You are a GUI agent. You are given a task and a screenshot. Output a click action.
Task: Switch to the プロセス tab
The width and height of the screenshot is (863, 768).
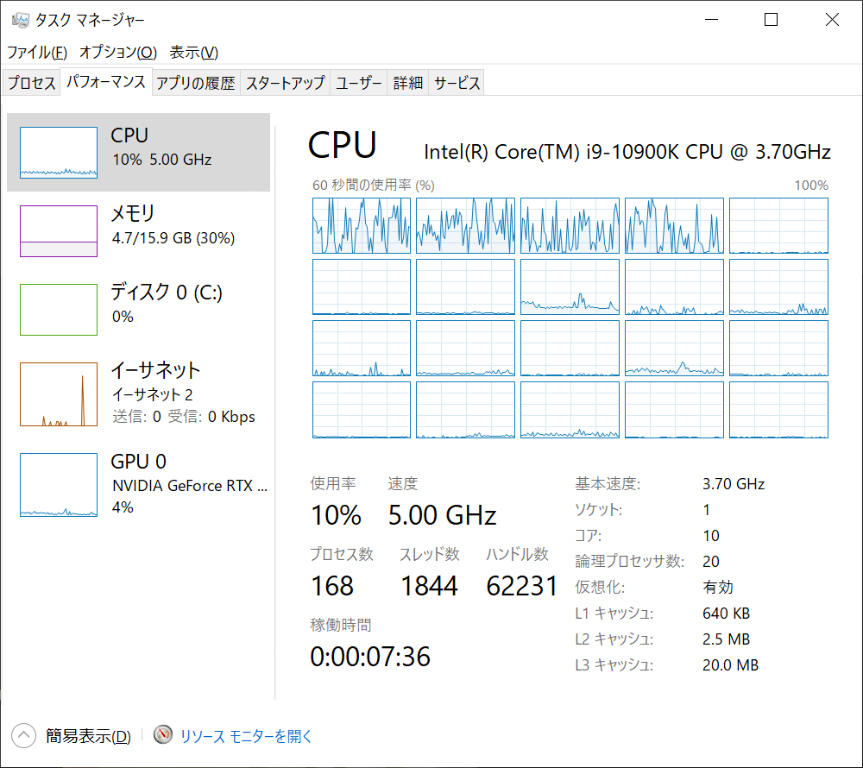[32, 83]
